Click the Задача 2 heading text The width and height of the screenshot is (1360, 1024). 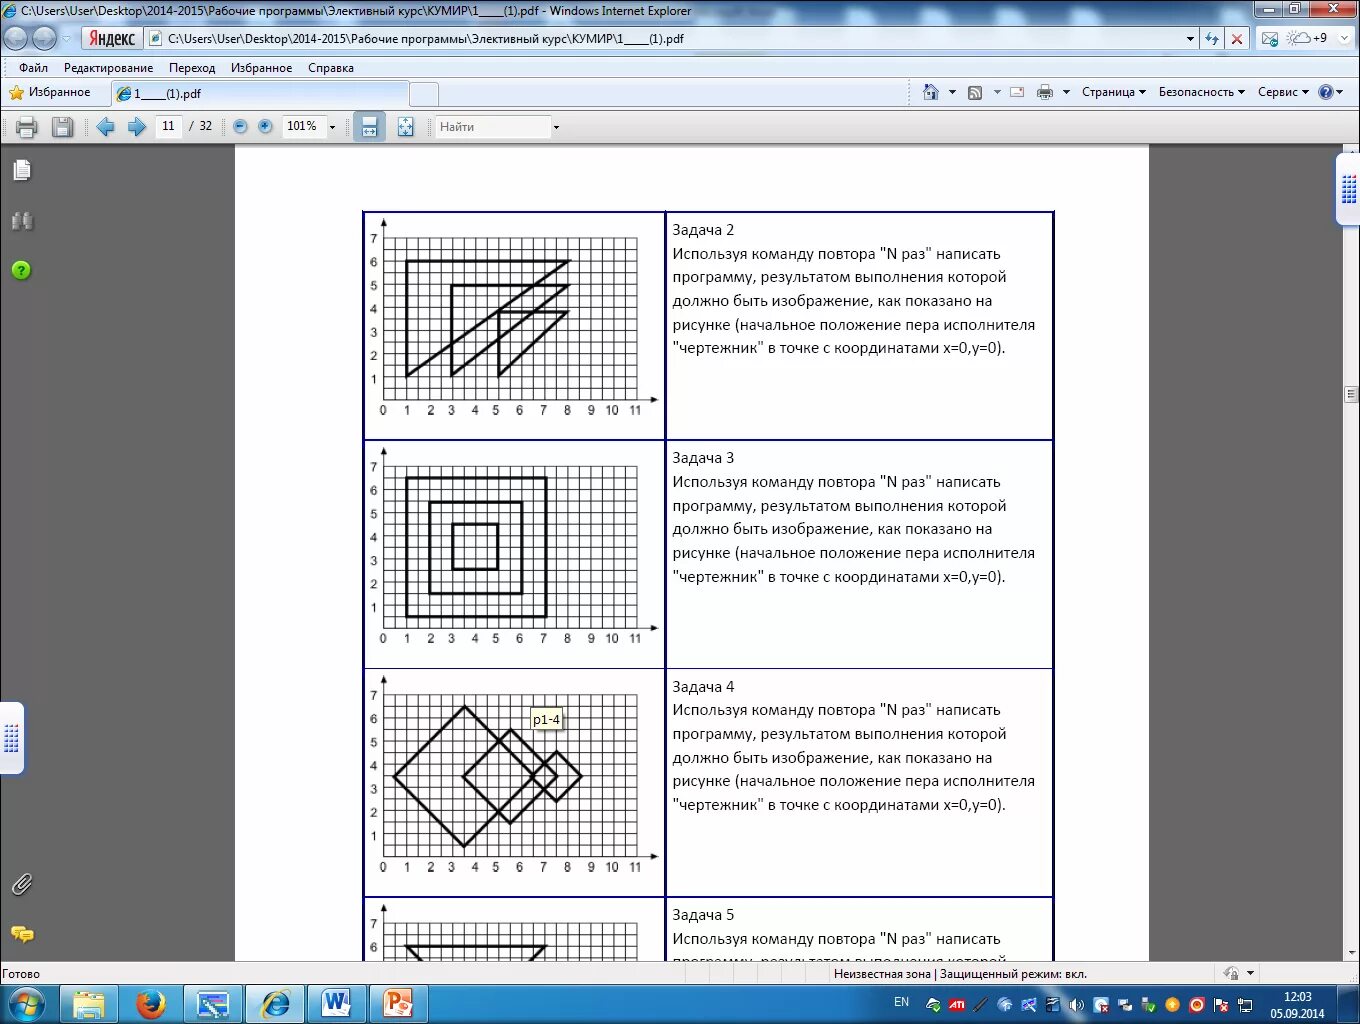click(703, 230)
